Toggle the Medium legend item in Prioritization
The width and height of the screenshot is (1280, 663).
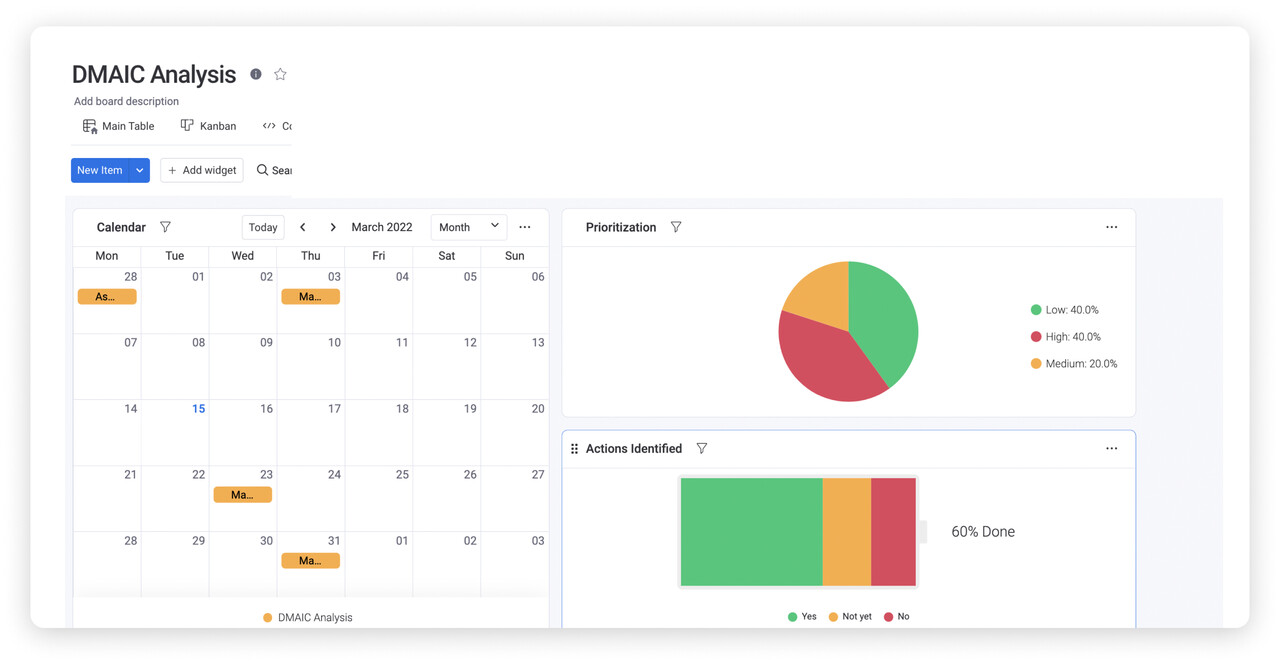click(1074, 364)
